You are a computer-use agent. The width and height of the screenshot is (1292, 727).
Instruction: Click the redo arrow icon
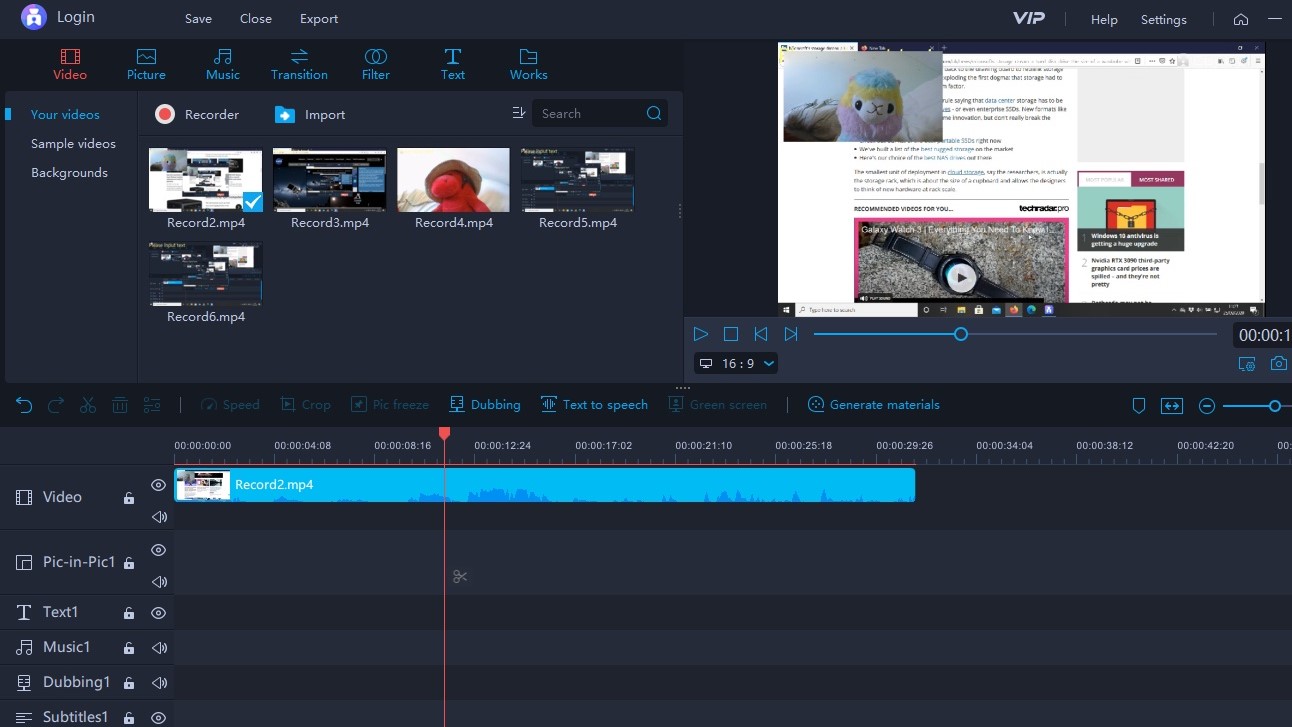coord(56,405)
